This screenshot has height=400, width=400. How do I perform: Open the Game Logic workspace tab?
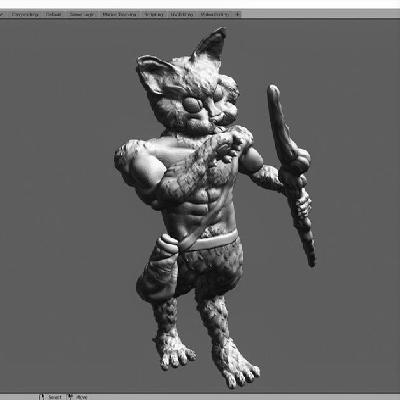pos(82,14)
